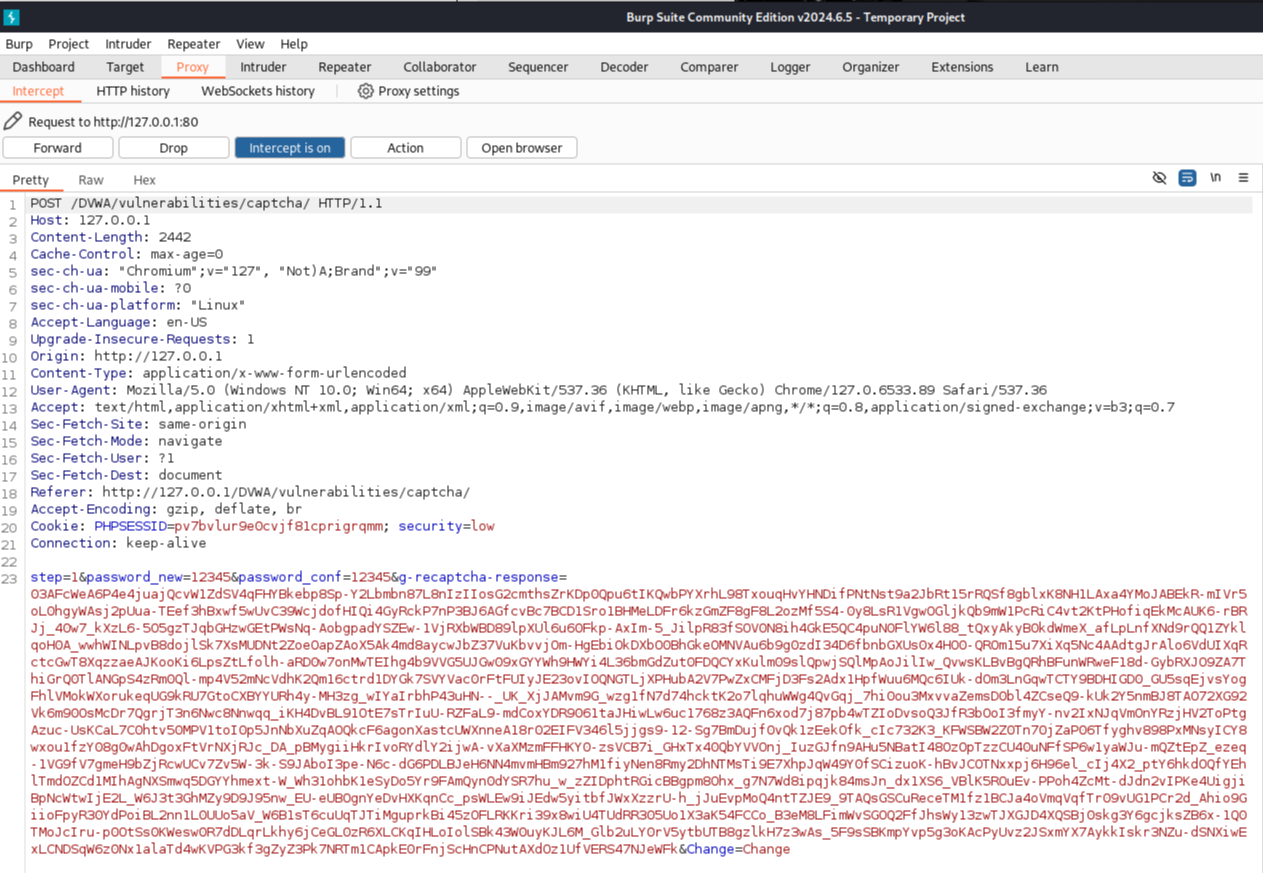Open the Burp menu
Screen dimensions: 1263x873
pyautogui.click(x=19, y=44)
